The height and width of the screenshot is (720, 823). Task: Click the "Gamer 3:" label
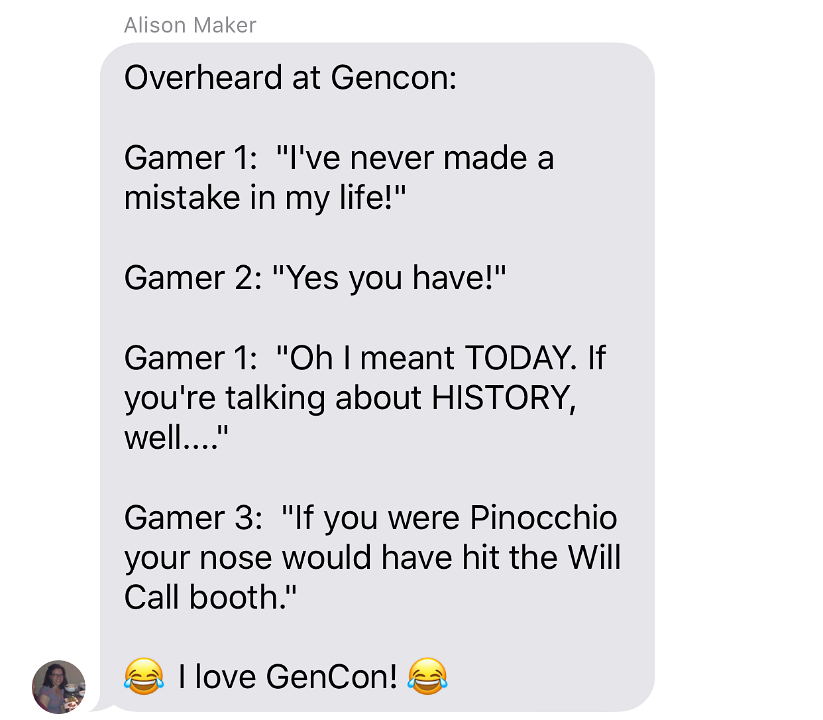[193, 517]
